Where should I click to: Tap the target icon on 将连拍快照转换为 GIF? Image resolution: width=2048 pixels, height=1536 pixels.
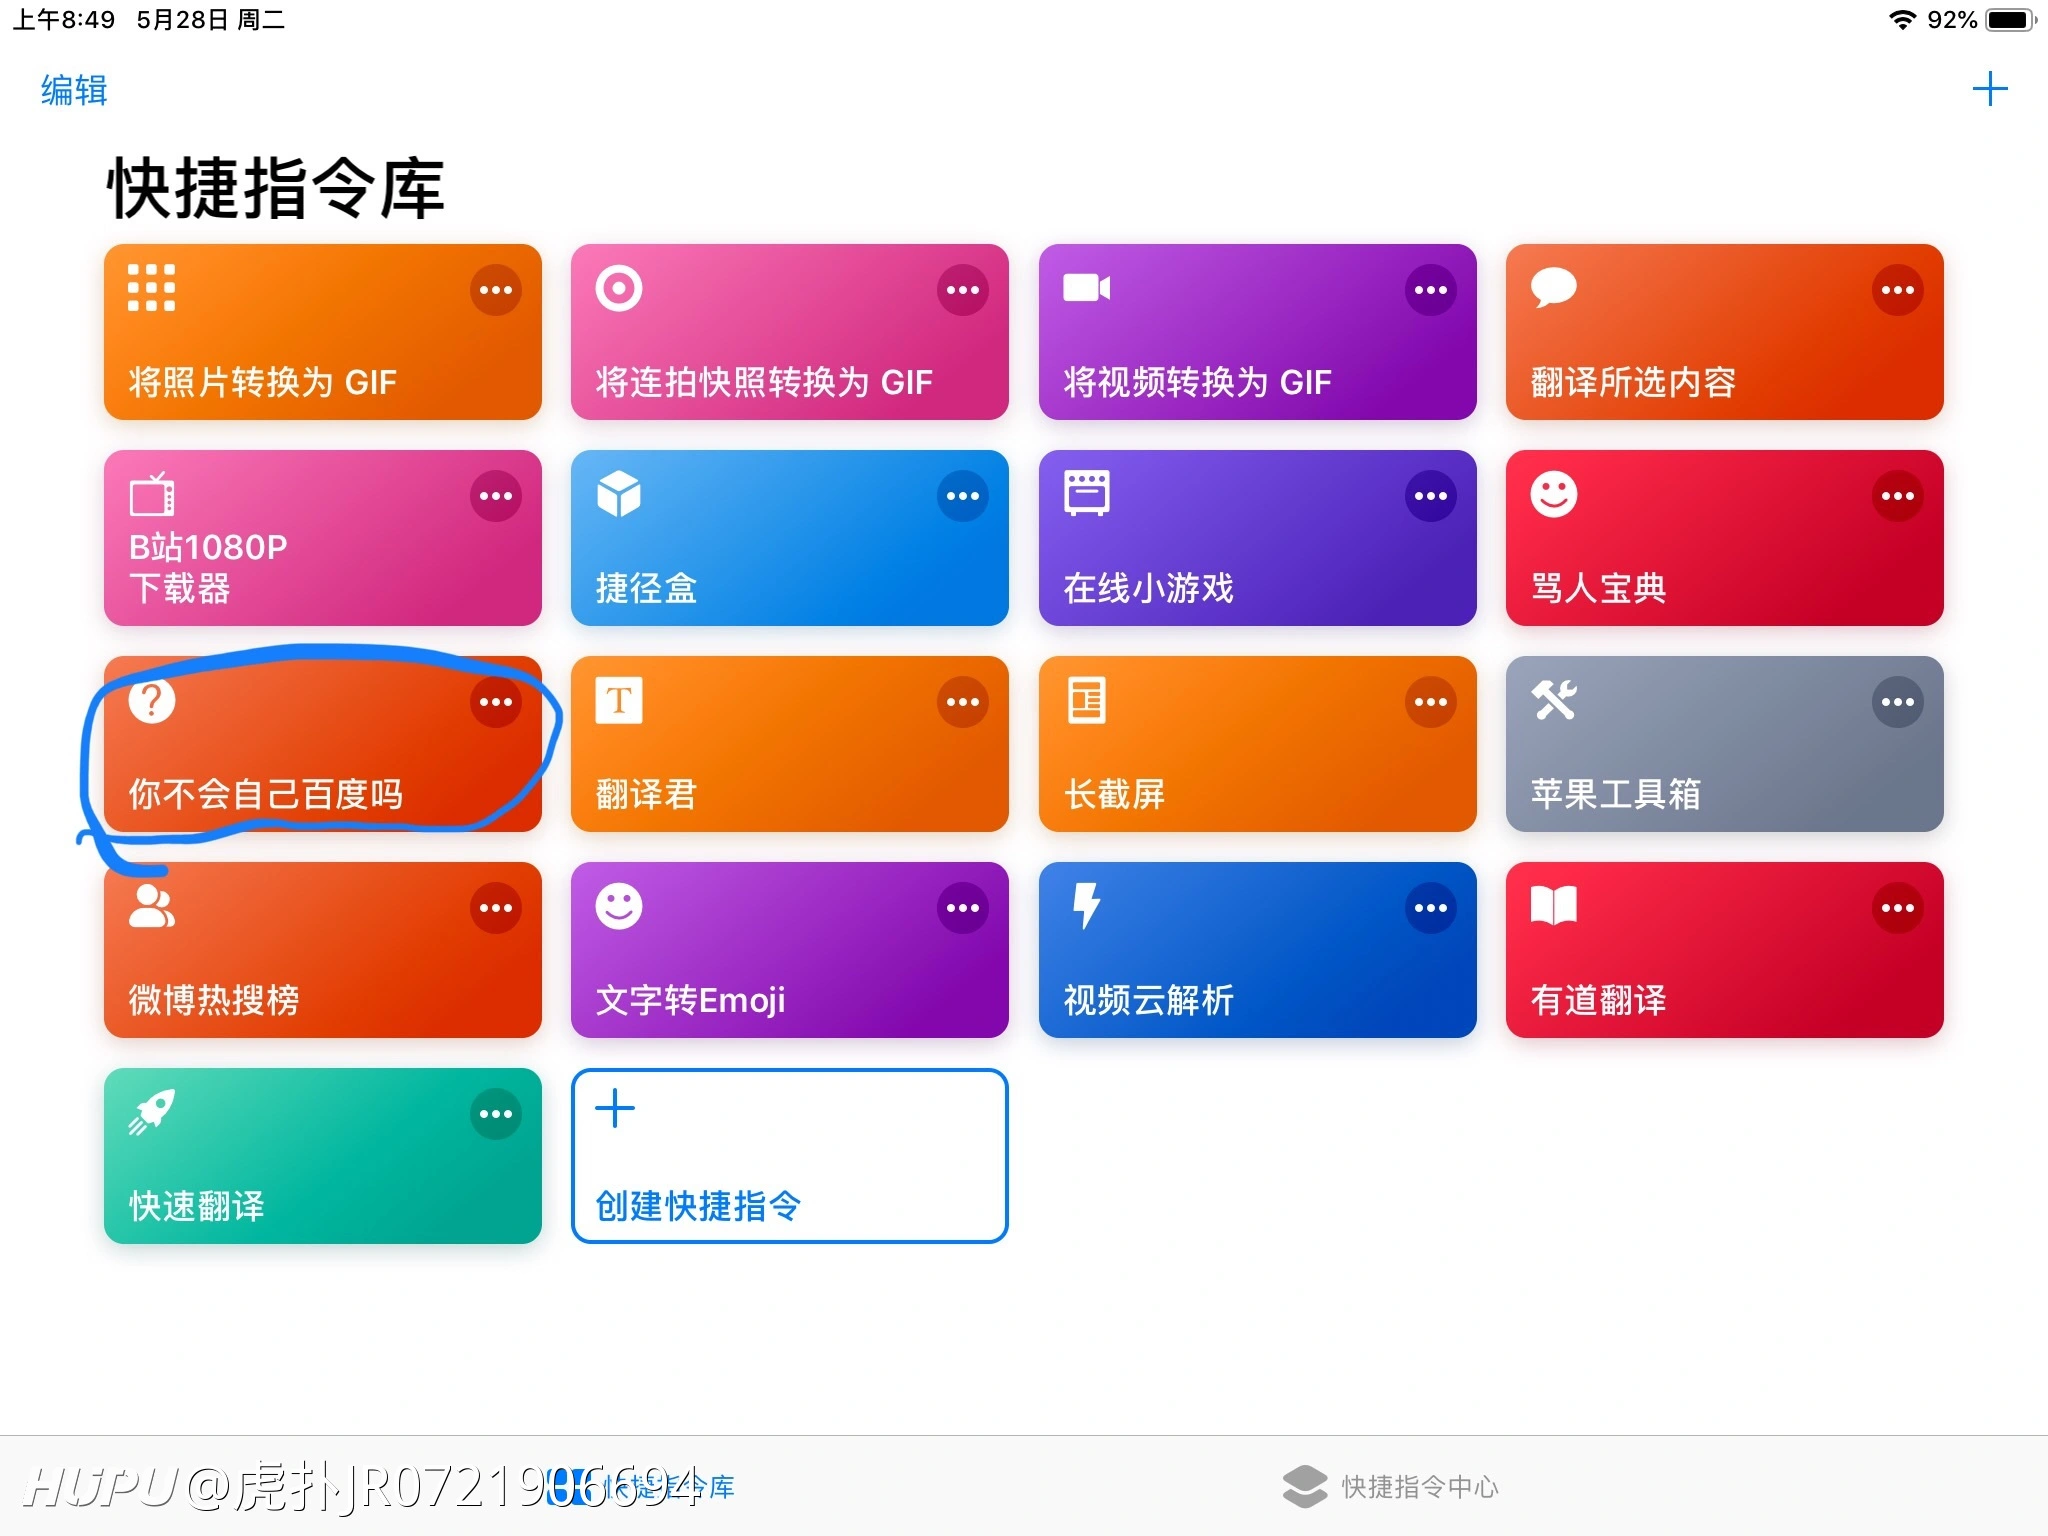(619, 288)
